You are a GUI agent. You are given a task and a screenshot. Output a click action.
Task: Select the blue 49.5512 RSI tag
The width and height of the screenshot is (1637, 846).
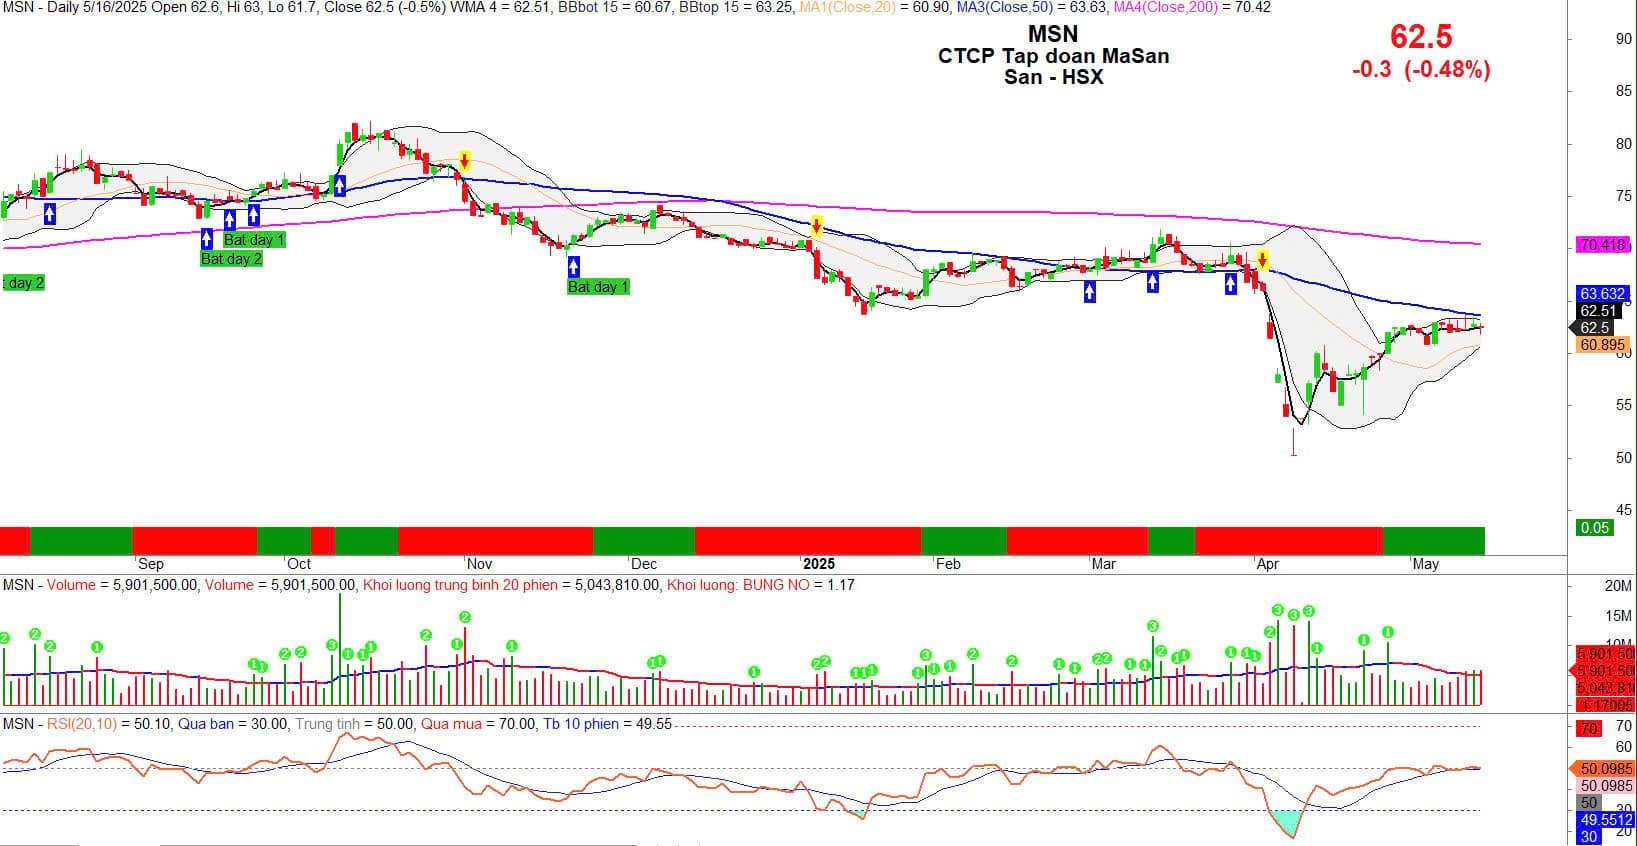coord(1605,819)
